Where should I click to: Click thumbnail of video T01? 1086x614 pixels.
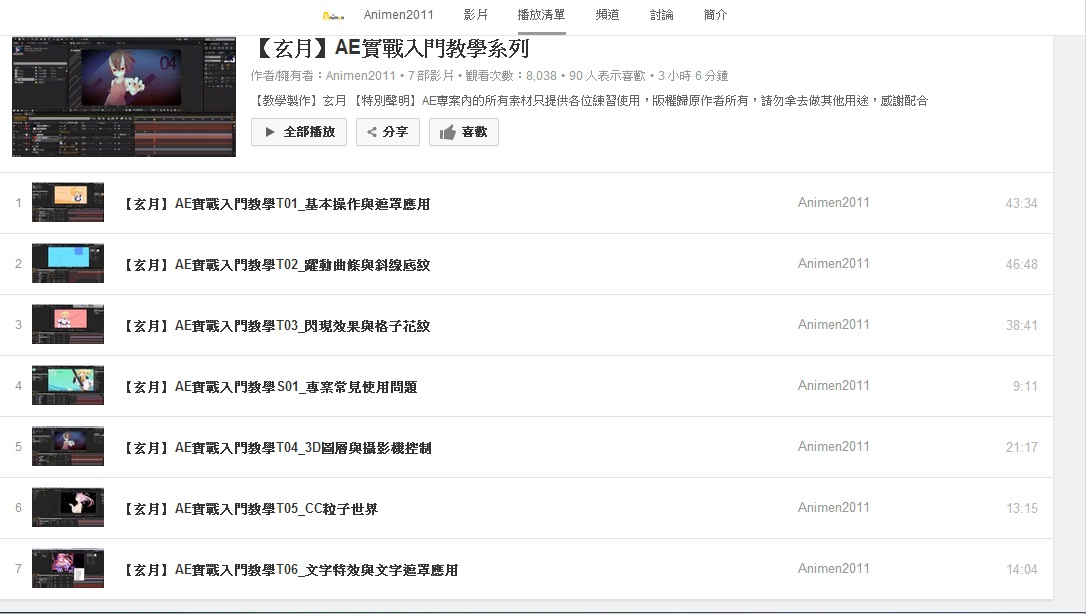pos(68,203)
